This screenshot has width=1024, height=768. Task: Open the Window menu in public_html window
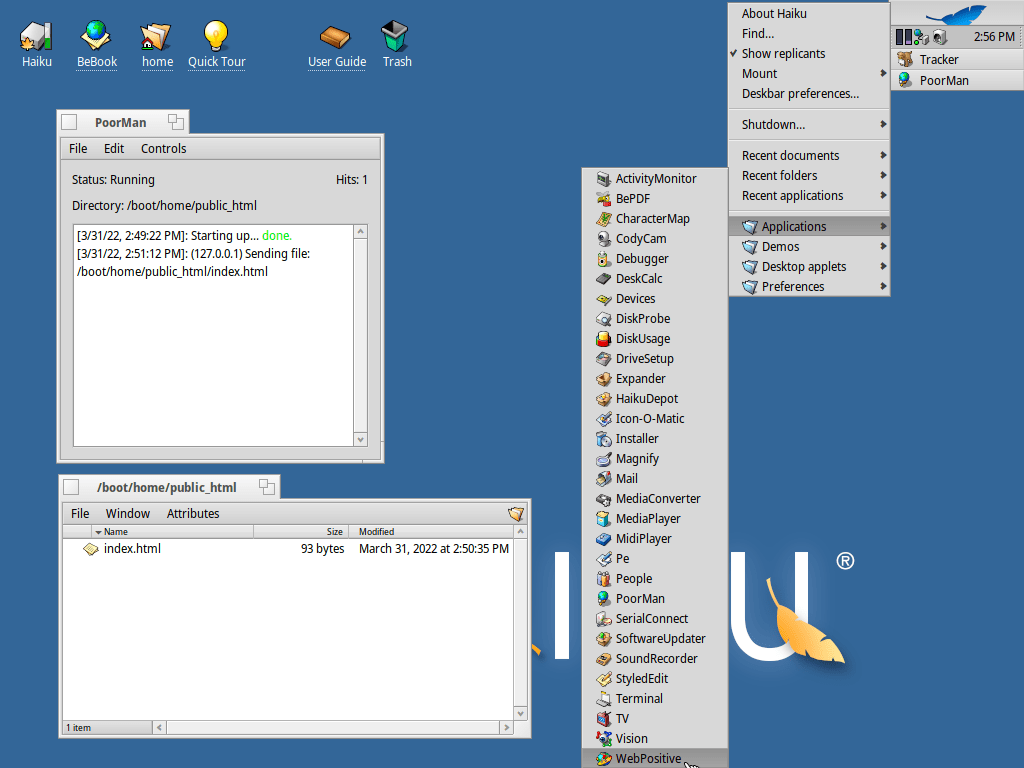[x=128, y=513]
